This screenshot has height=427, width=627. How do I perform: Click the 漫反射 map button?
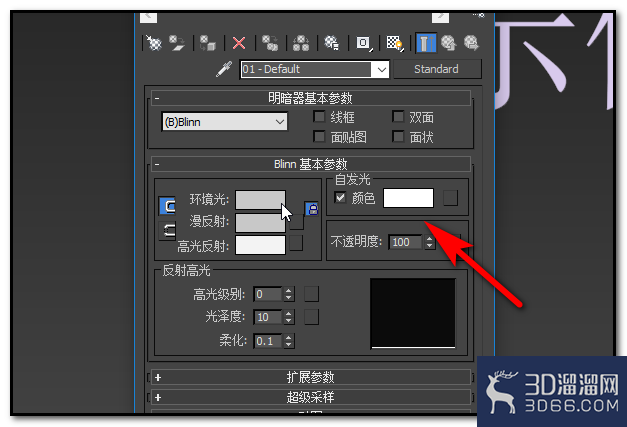click(296, 222)
